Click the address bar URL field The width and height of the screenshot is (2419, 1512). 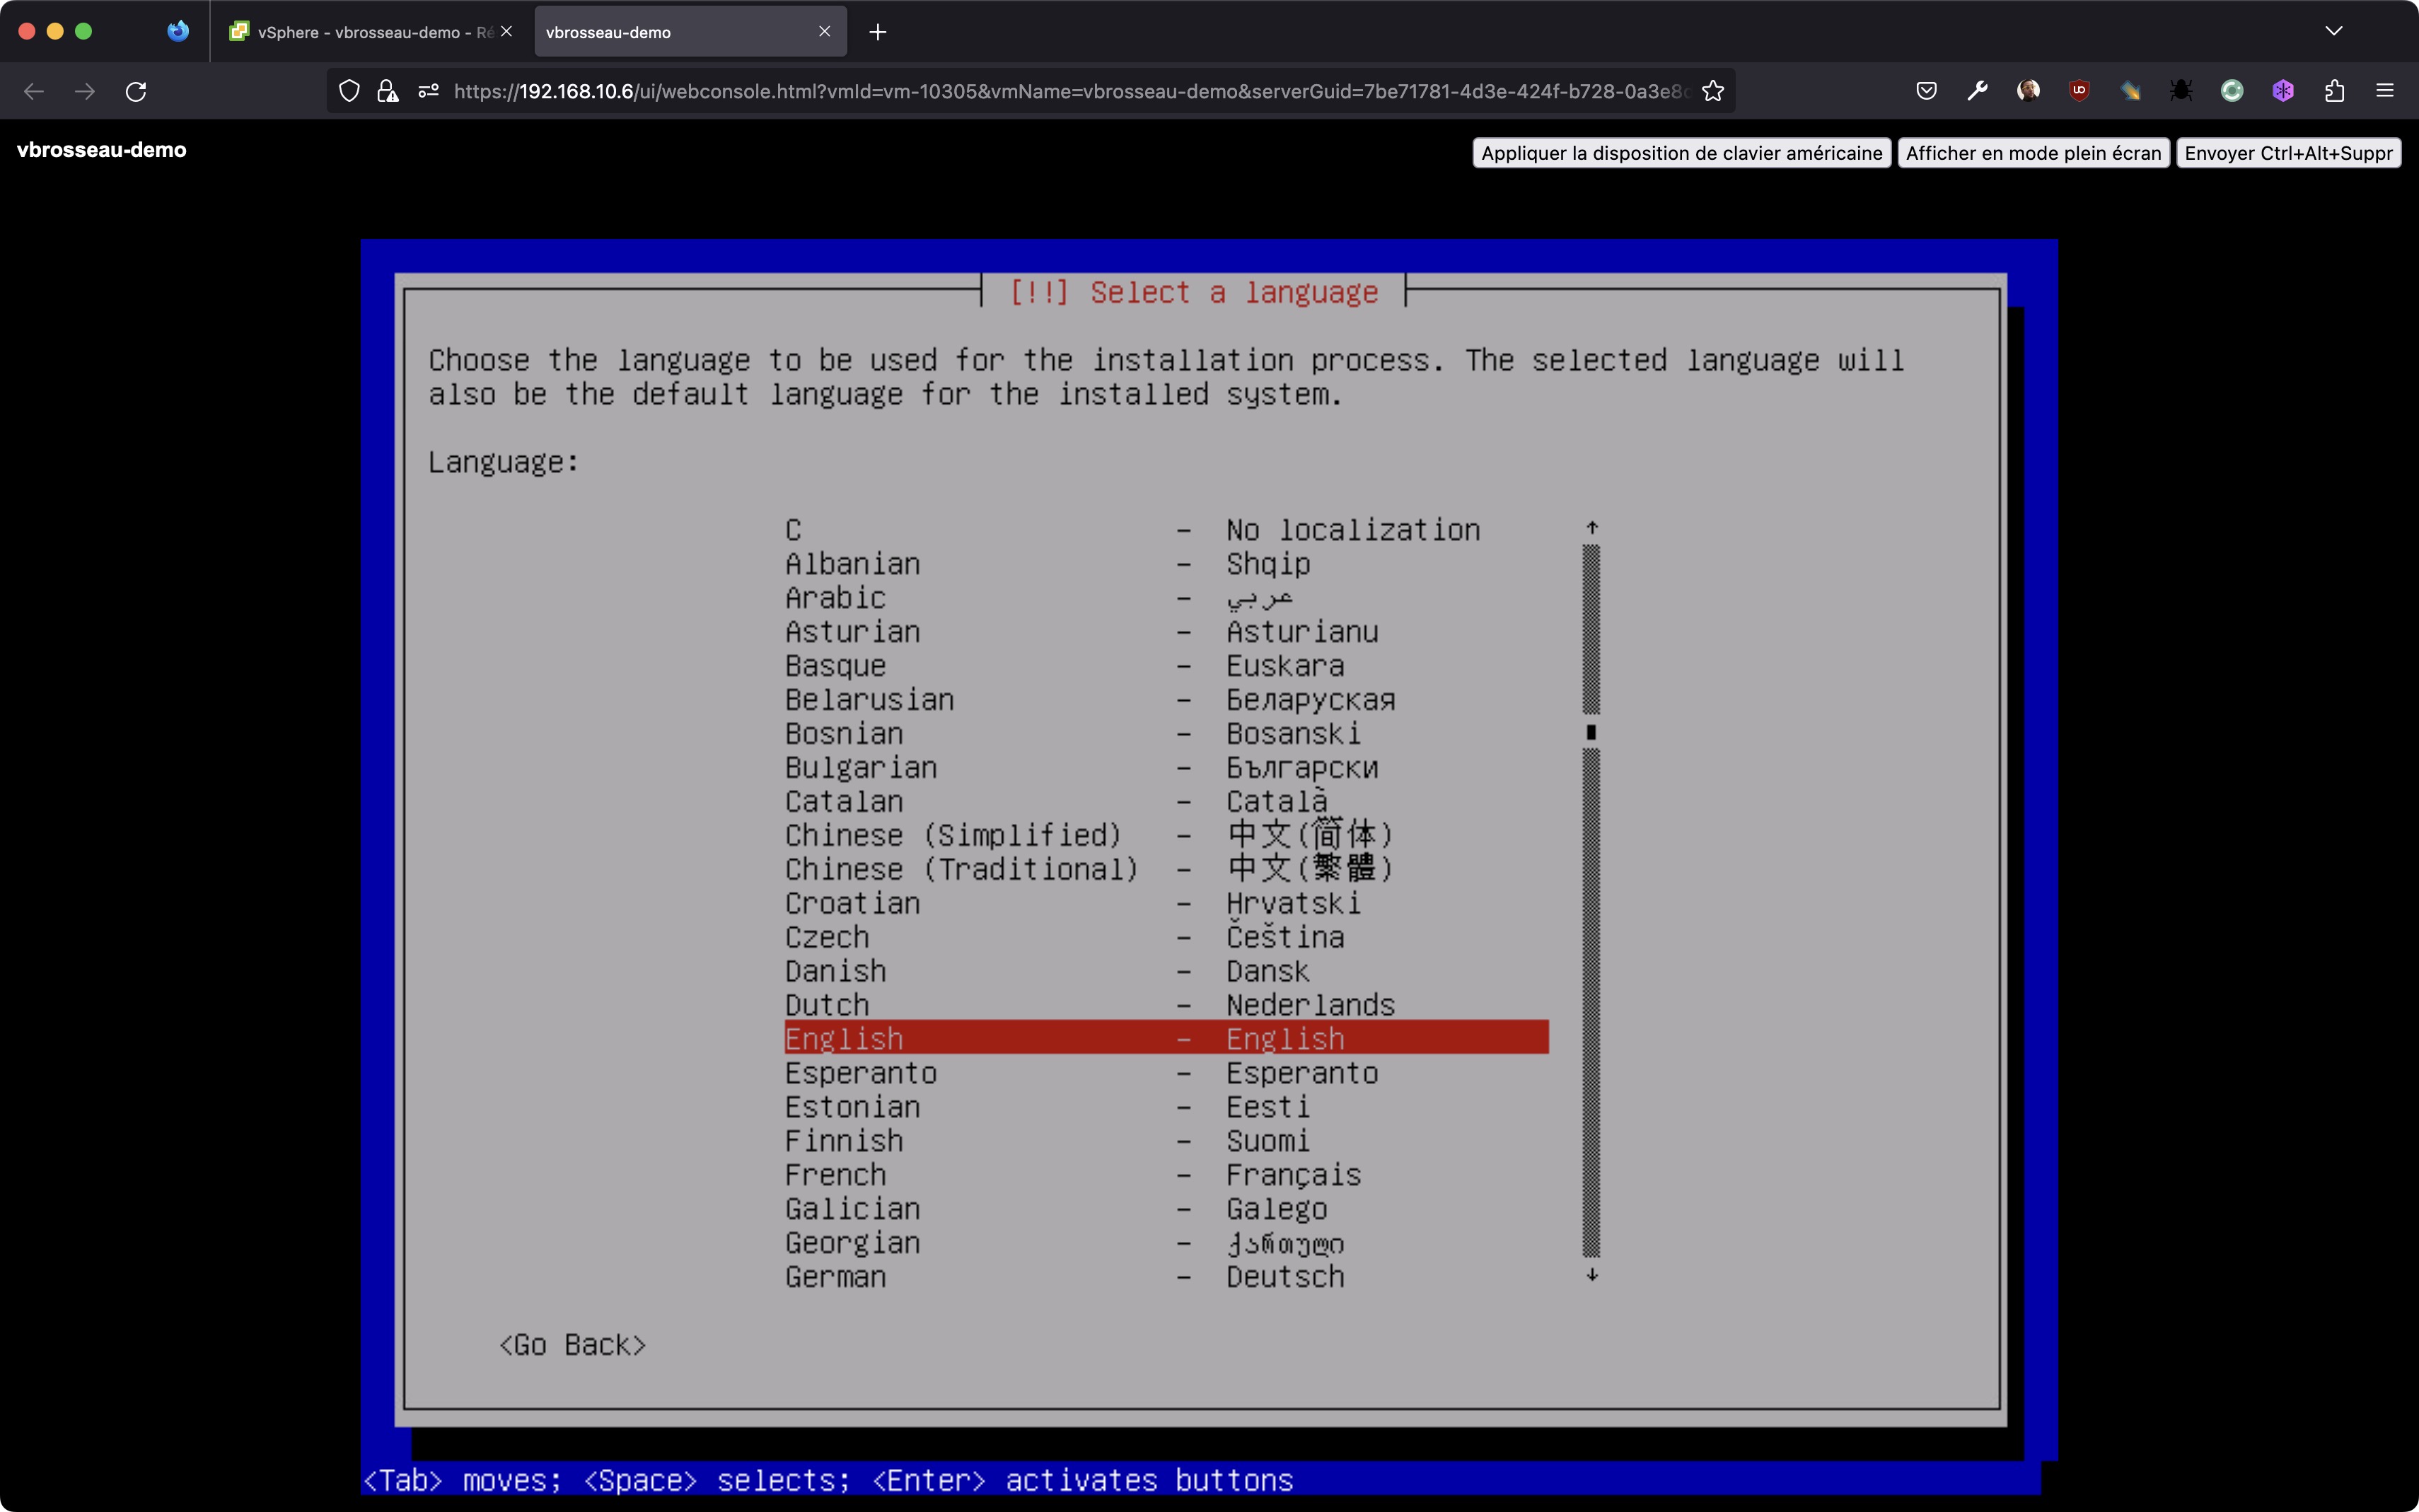tap(1070, 91)
